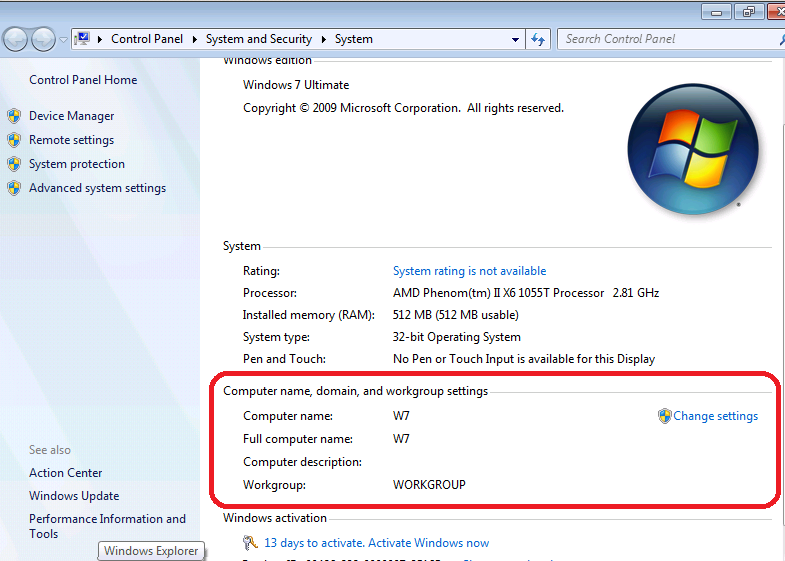Click shield icon beside Advanced system settings
The image size is (785, 561).
coord(14,188)
